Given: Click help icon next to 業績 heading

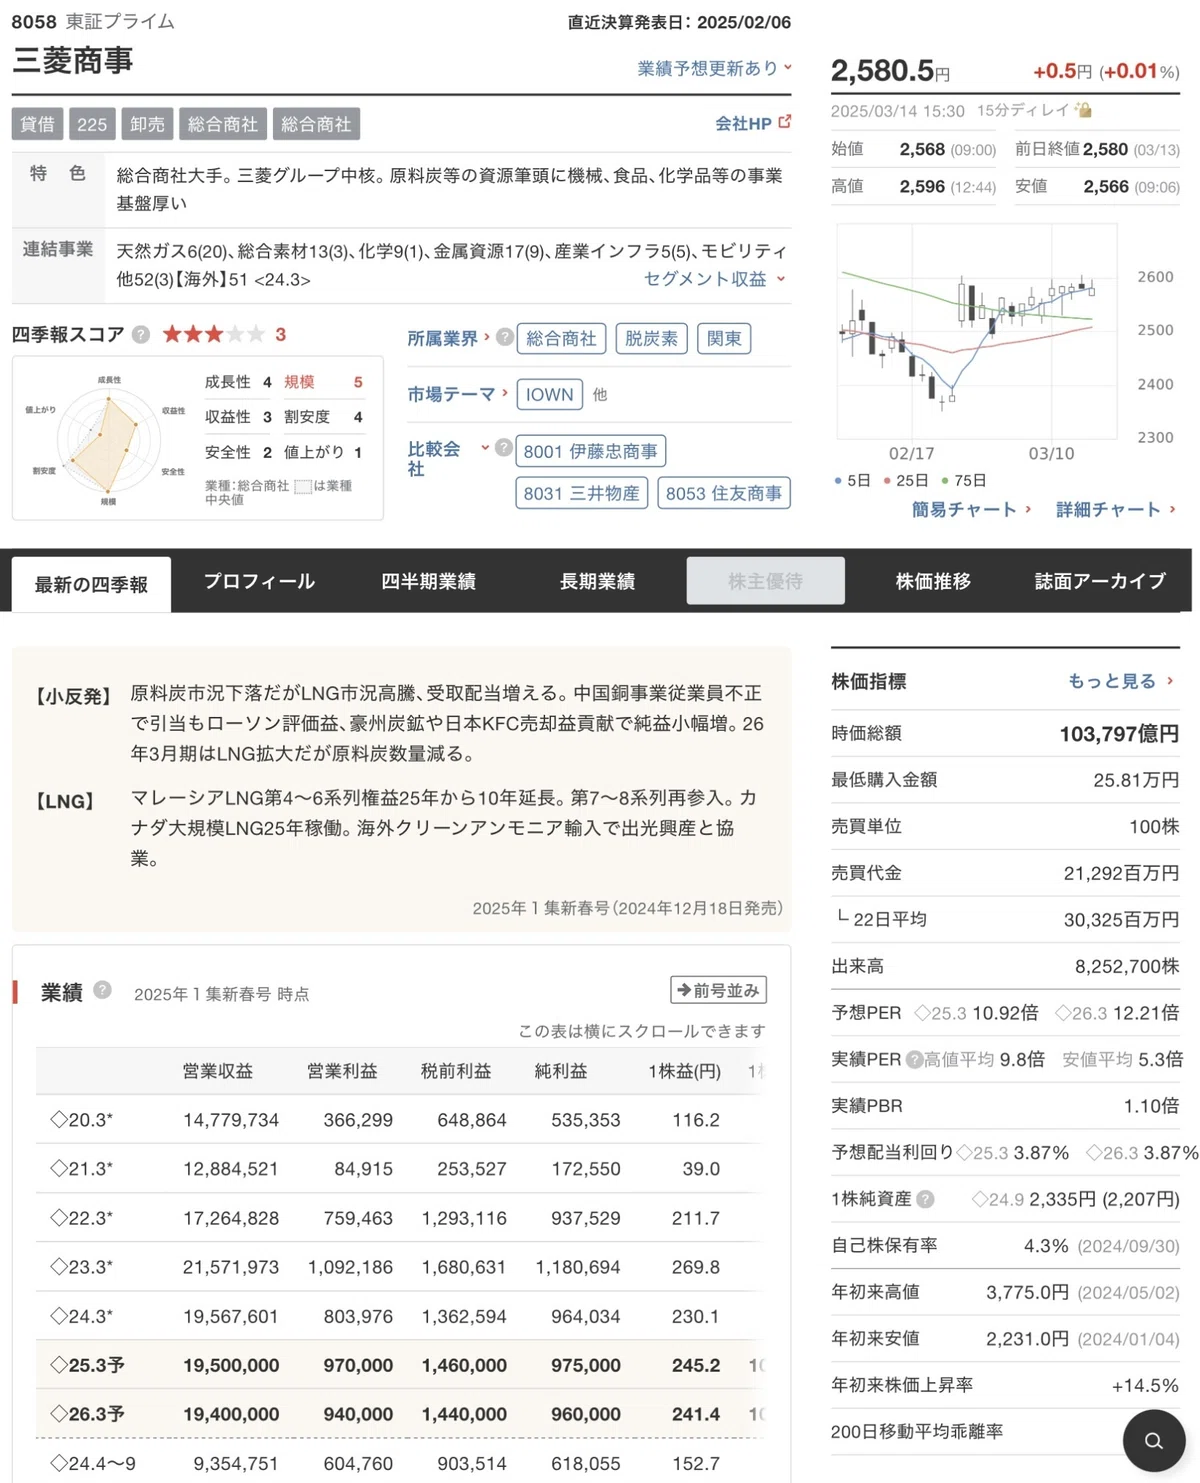Looking at the screenshot, I should 102,990.
